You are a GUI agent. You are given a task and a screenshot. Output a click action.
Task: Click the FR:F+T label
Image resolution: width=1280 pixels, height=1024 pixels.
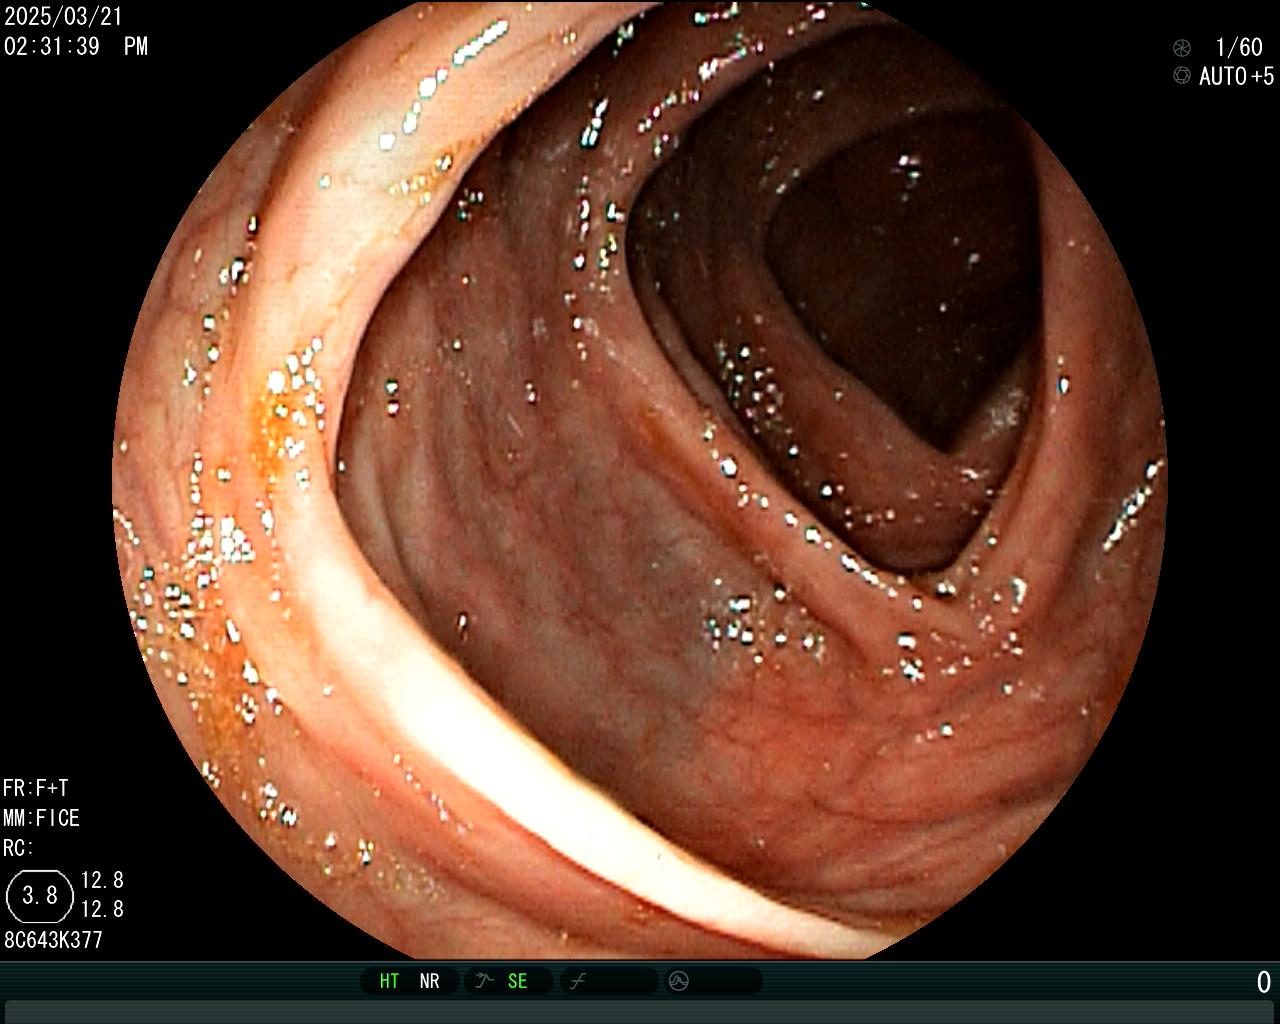coord(36,788)
